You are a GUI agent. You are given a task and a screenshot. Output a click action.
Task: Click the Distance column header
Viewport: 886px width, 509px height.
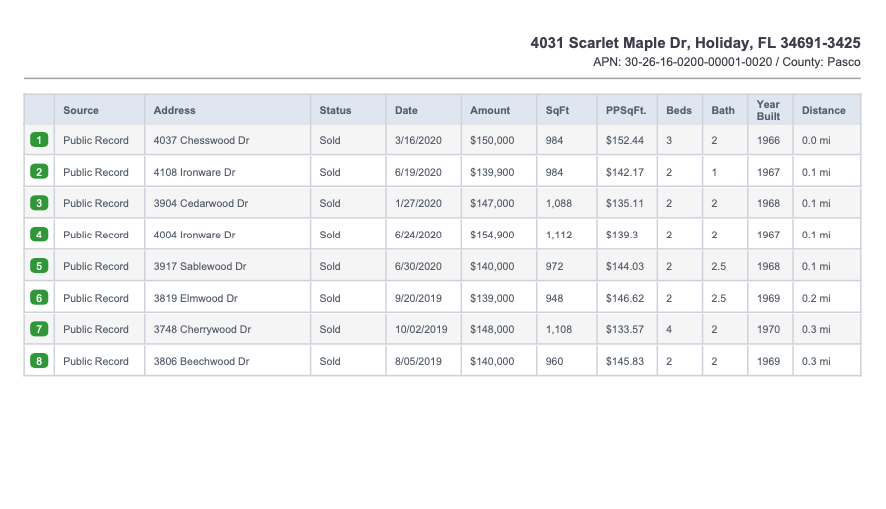pos(823,110)
